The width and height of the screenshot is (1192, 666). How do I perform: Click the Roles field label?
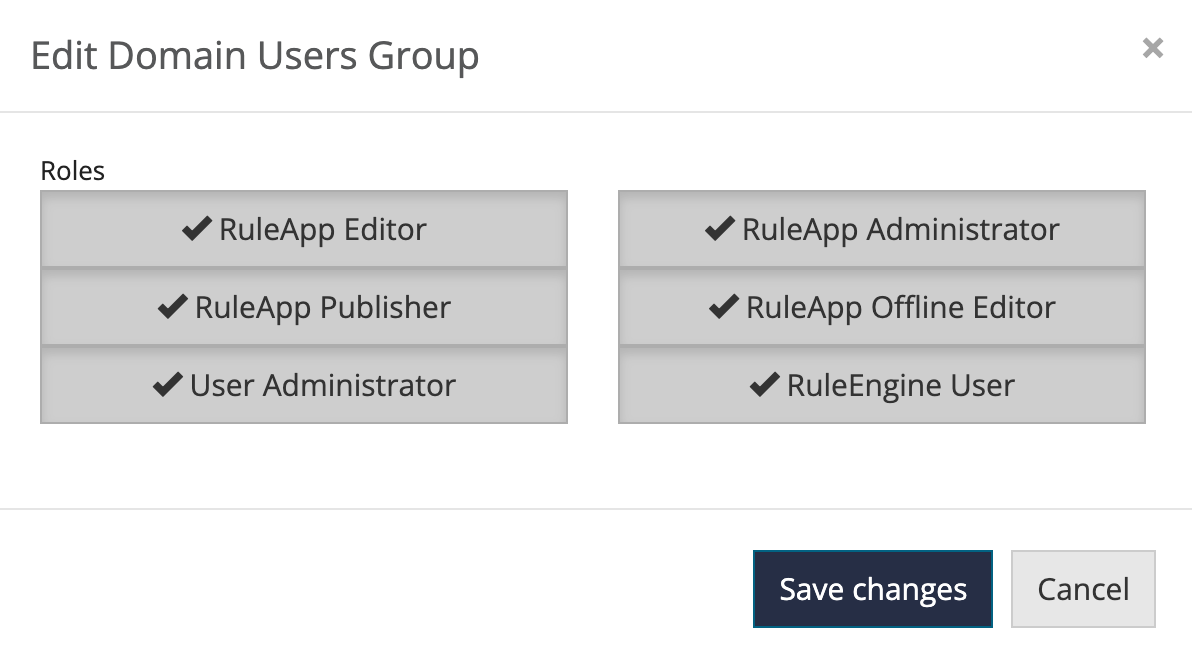pyautogui.click(x=72, y=171)
